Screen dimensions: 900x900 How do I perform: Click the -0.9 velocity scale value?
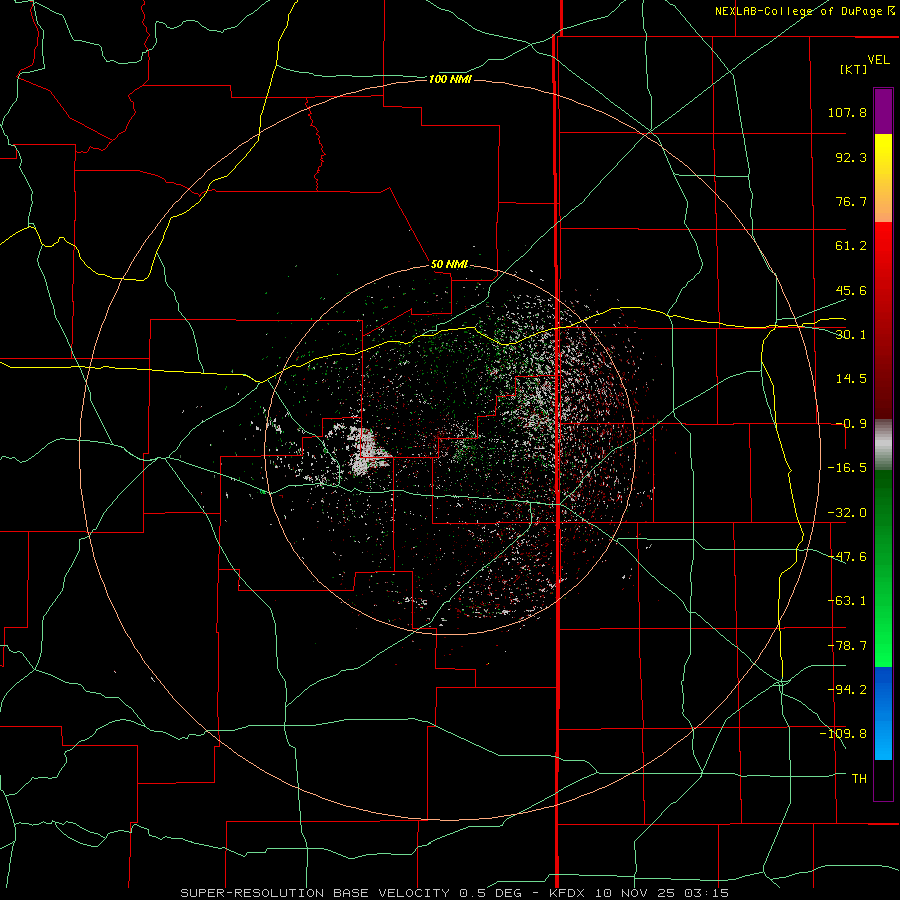point(851,424)
